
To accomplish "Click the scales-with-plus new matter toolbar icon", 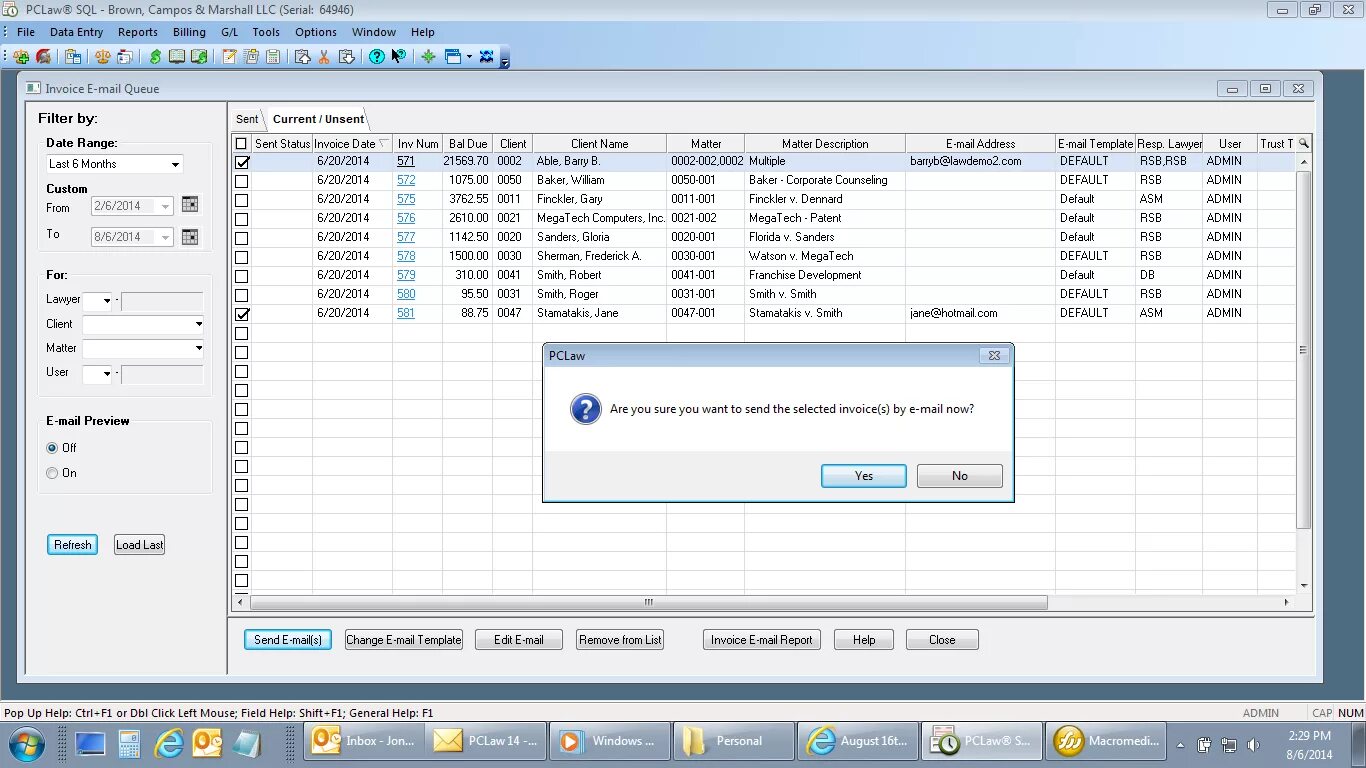I will click(x=21, y=57).
